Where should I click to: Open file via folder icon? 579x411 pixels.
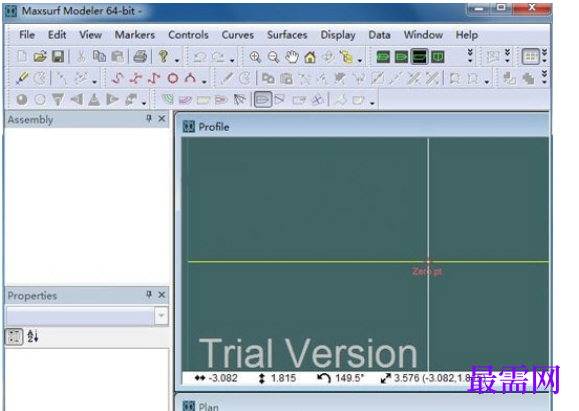[40, 56]
